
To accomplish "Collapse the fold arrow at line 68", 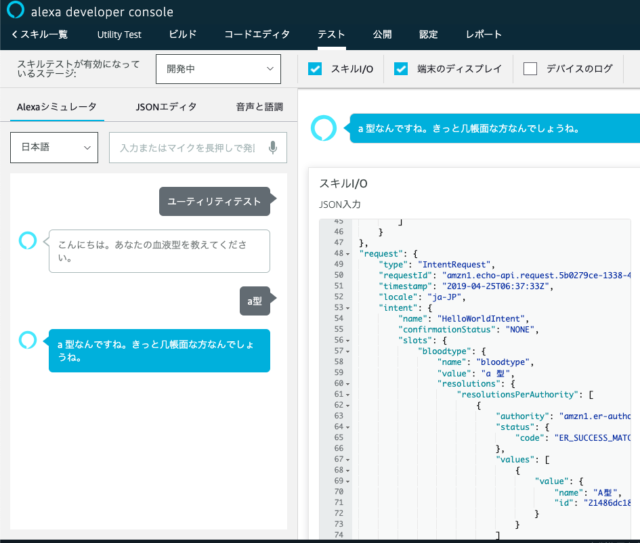I will 348,471.
